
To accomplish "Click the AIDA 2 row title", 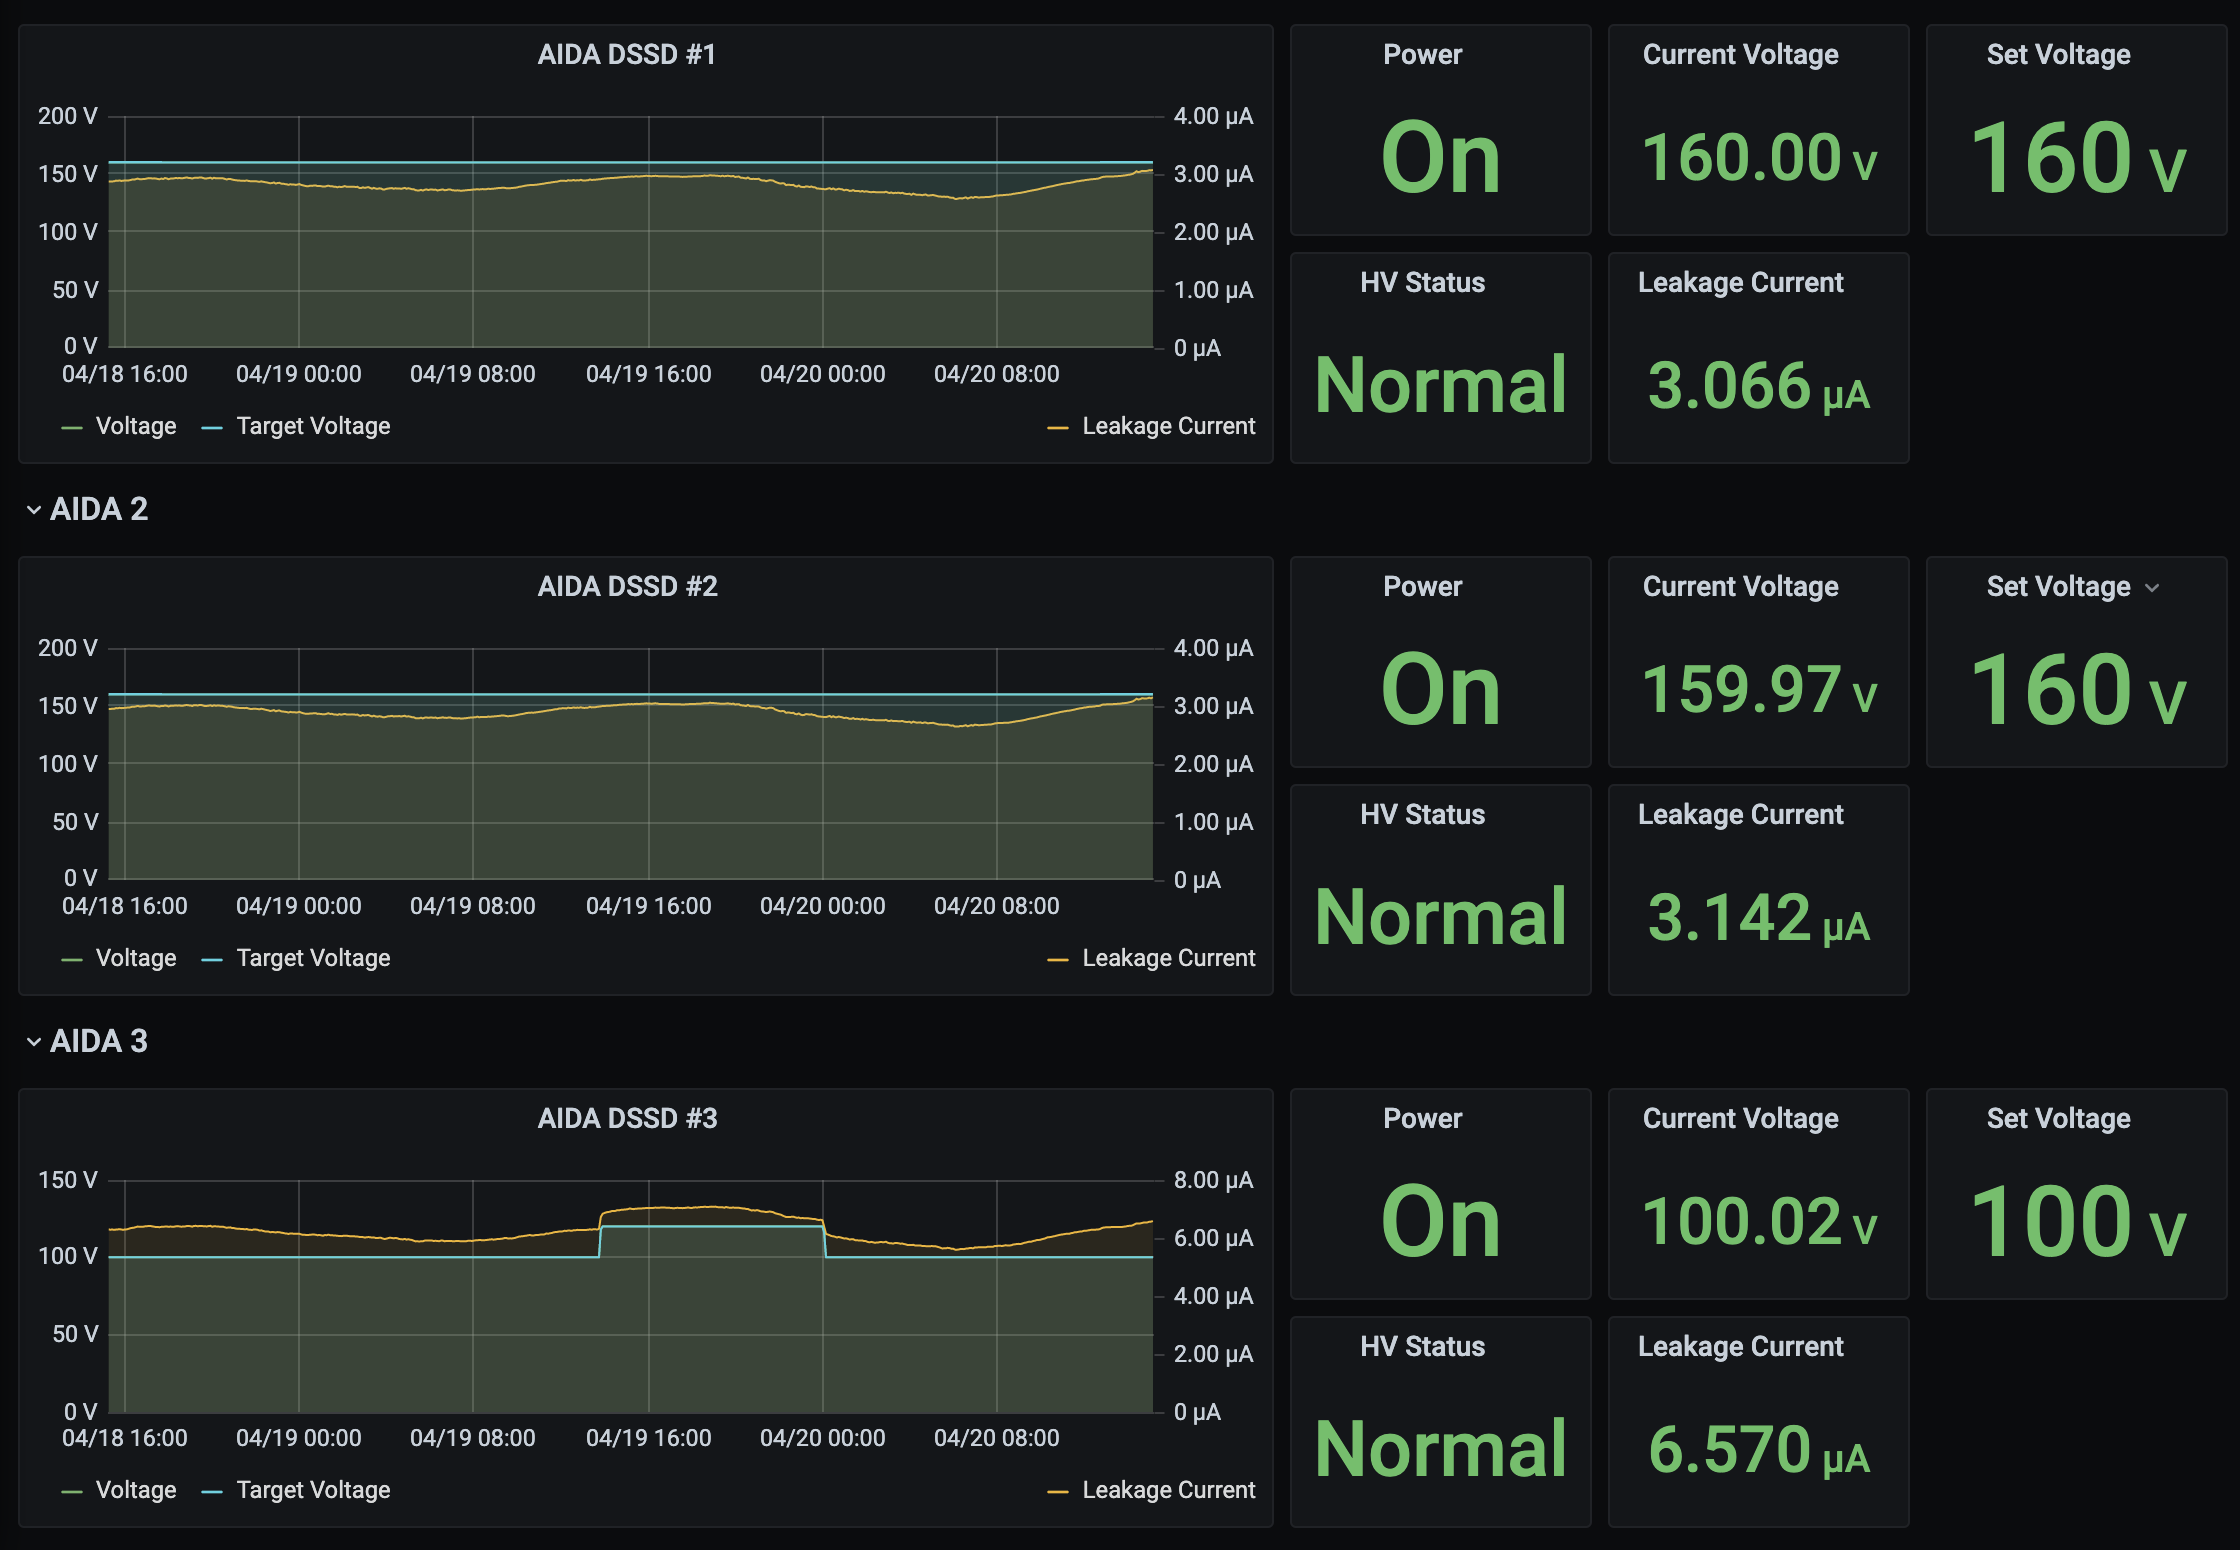I will click(x=99, y=510).
